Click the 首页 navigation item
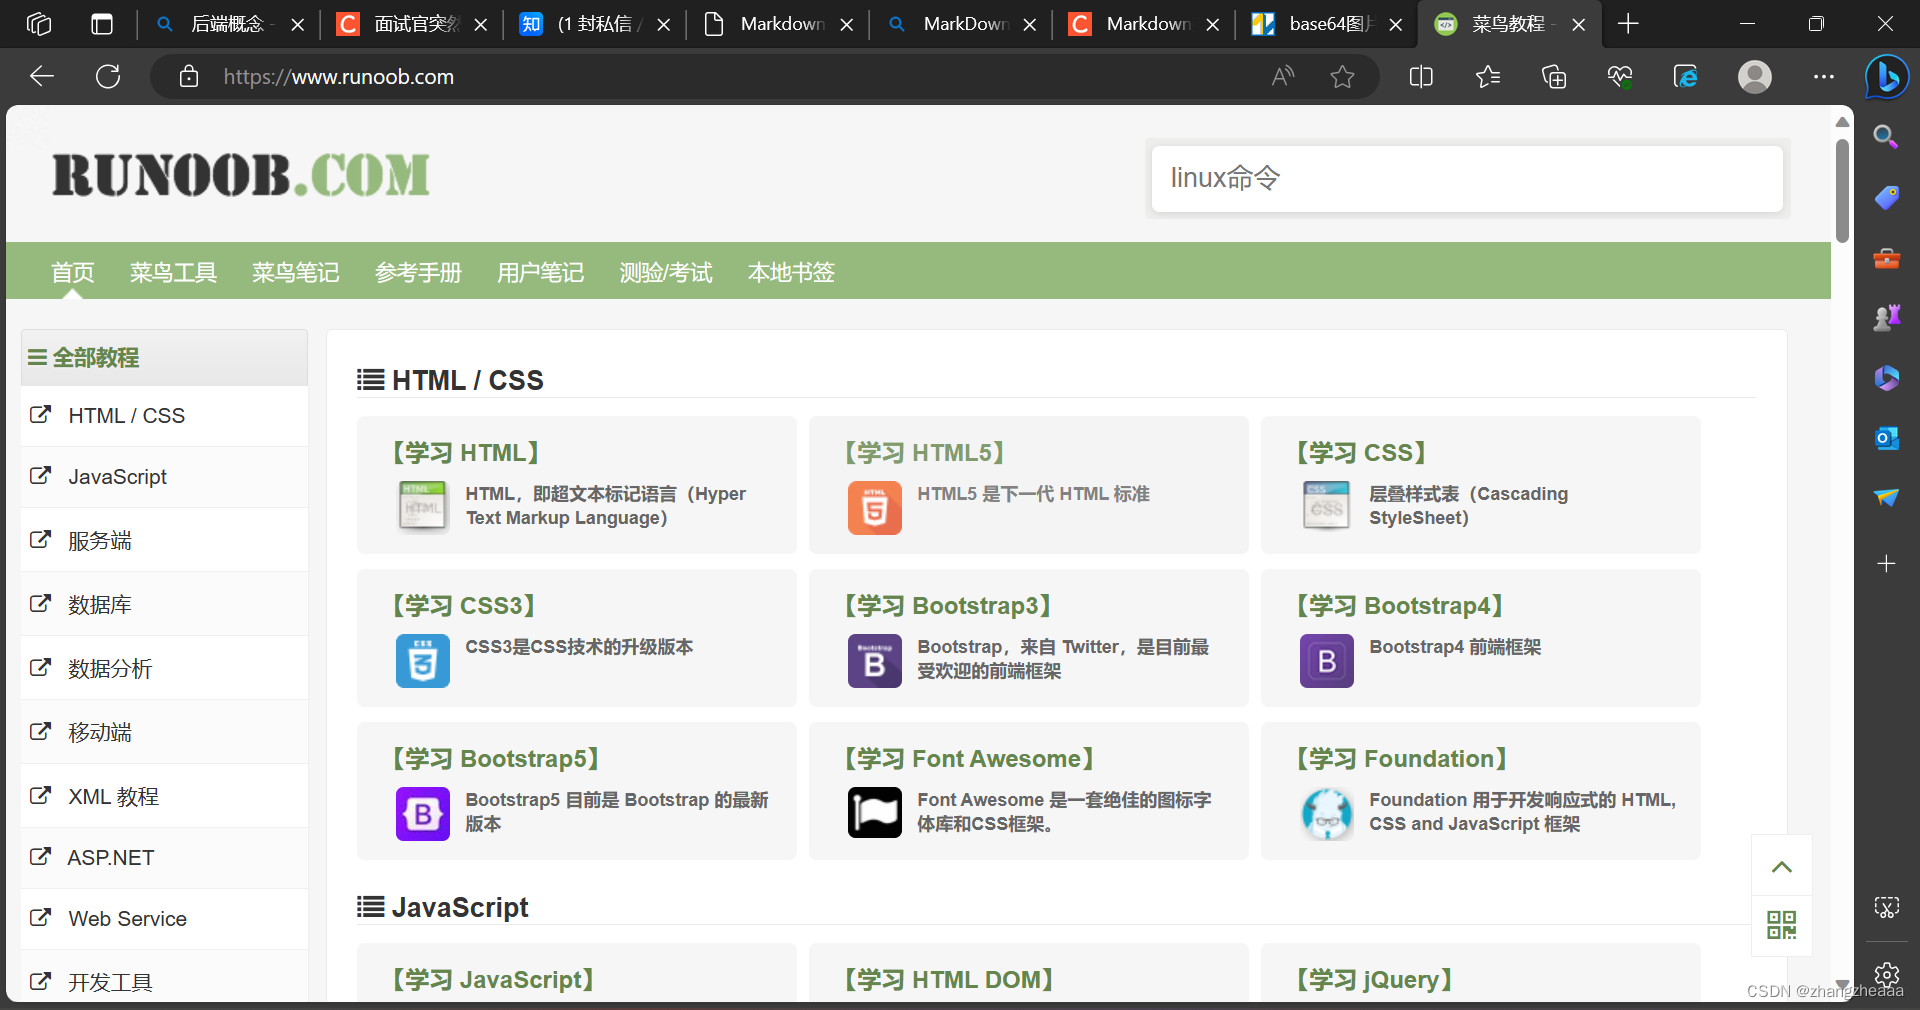 coord(73,272)
